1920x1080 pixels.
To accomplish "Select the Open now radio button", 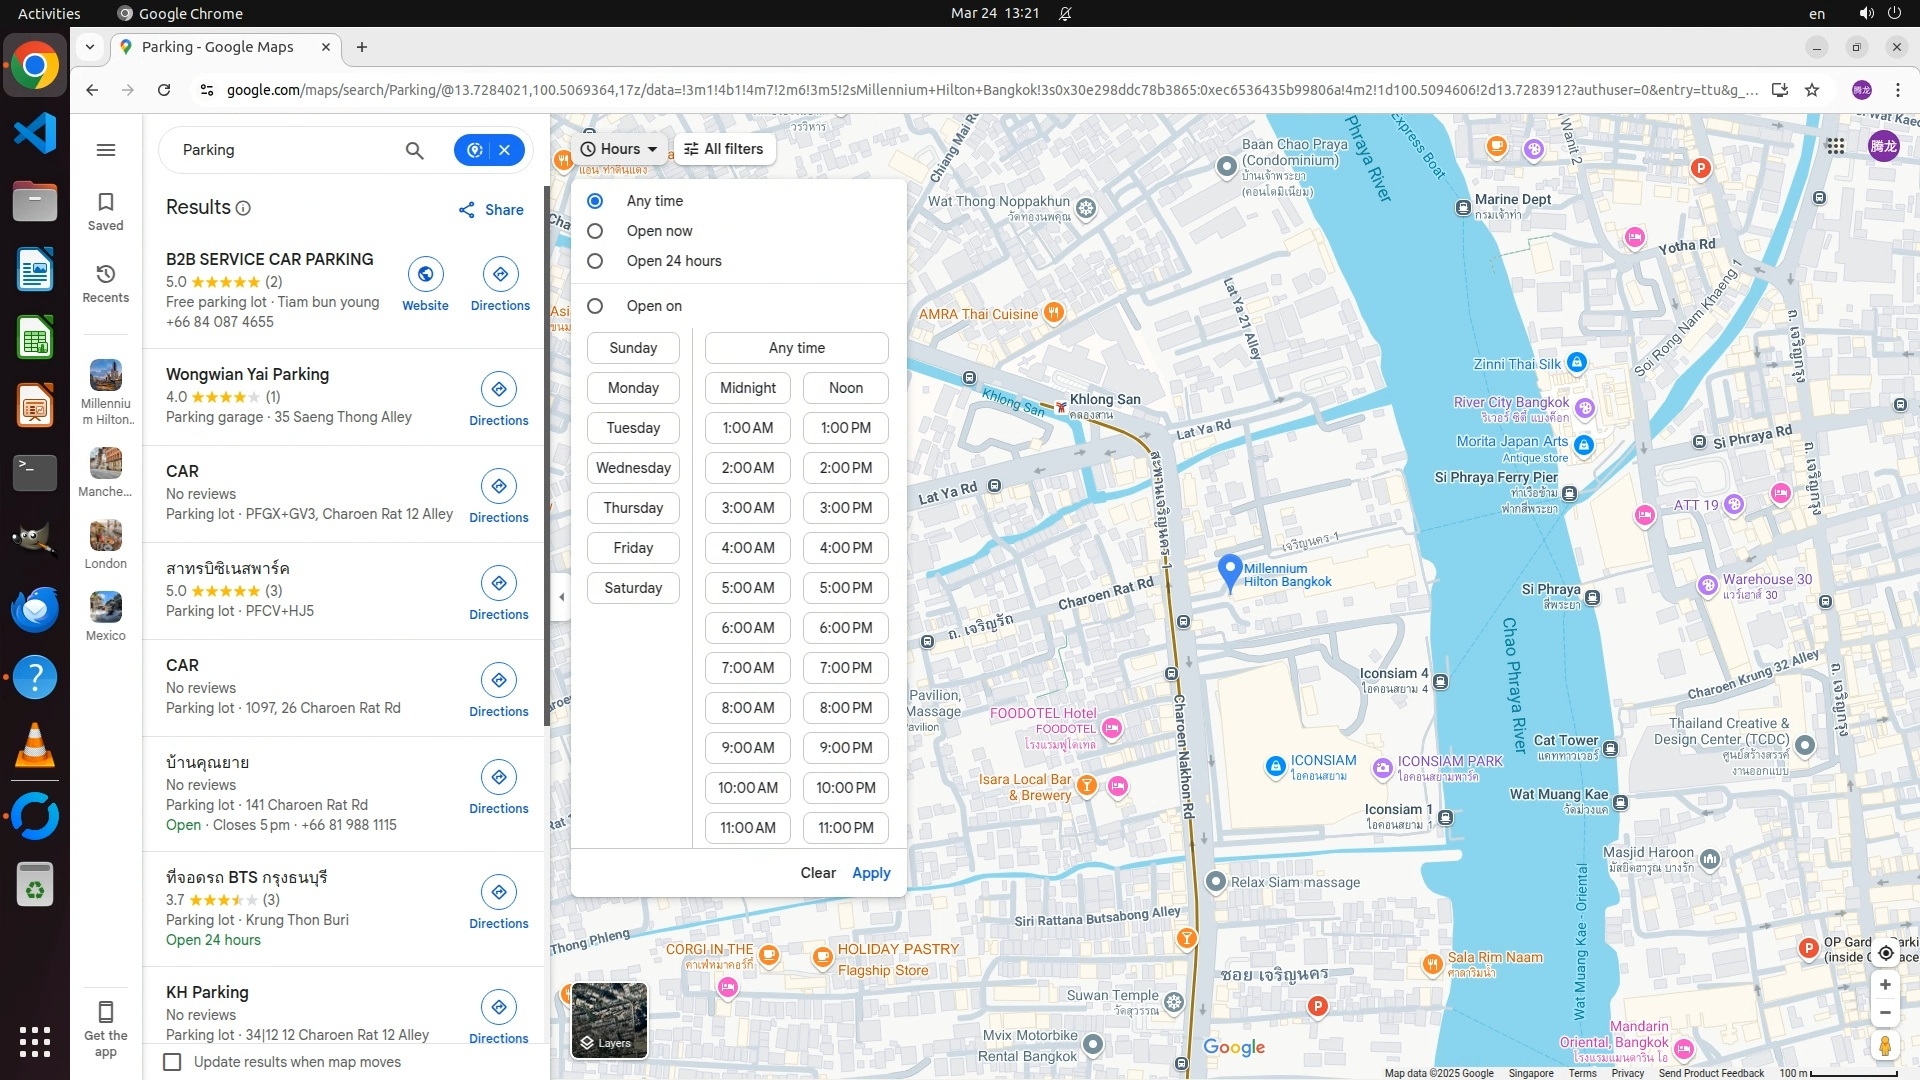I will 595,231.
